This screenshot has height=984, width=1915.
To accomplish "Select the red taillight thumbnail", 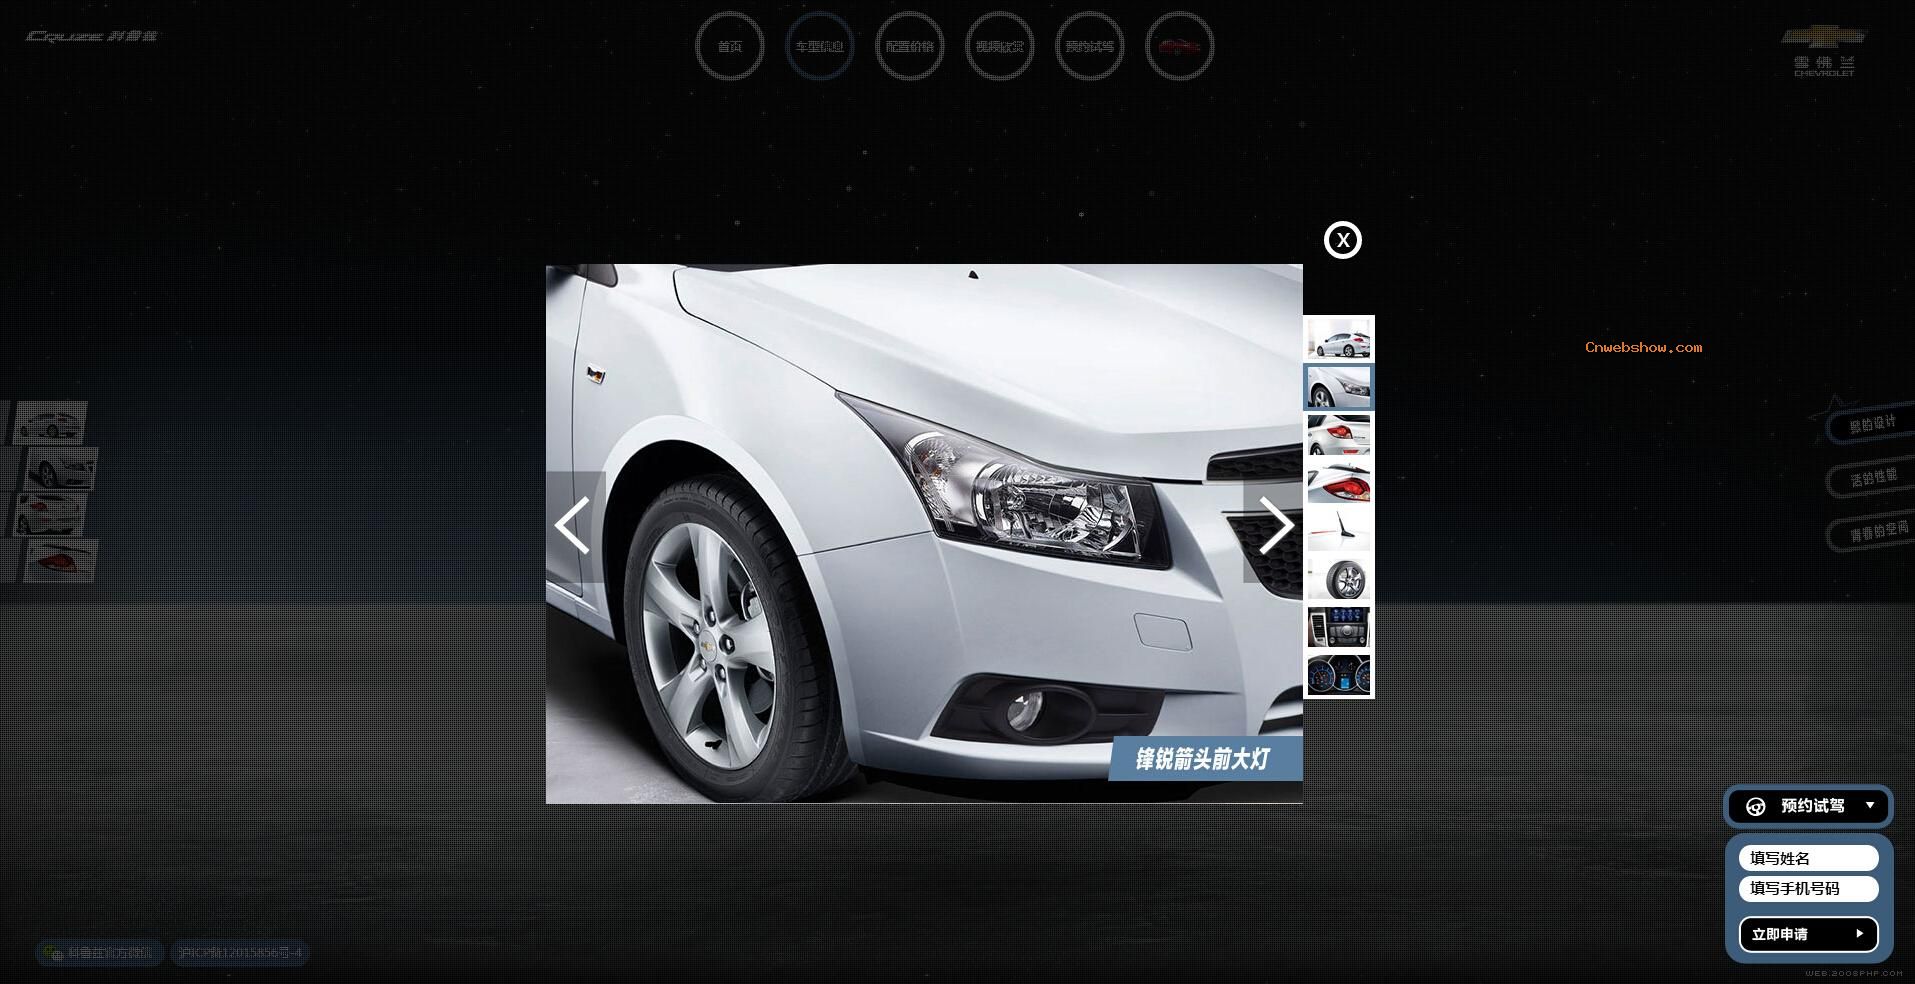I will click(1339, 484).
